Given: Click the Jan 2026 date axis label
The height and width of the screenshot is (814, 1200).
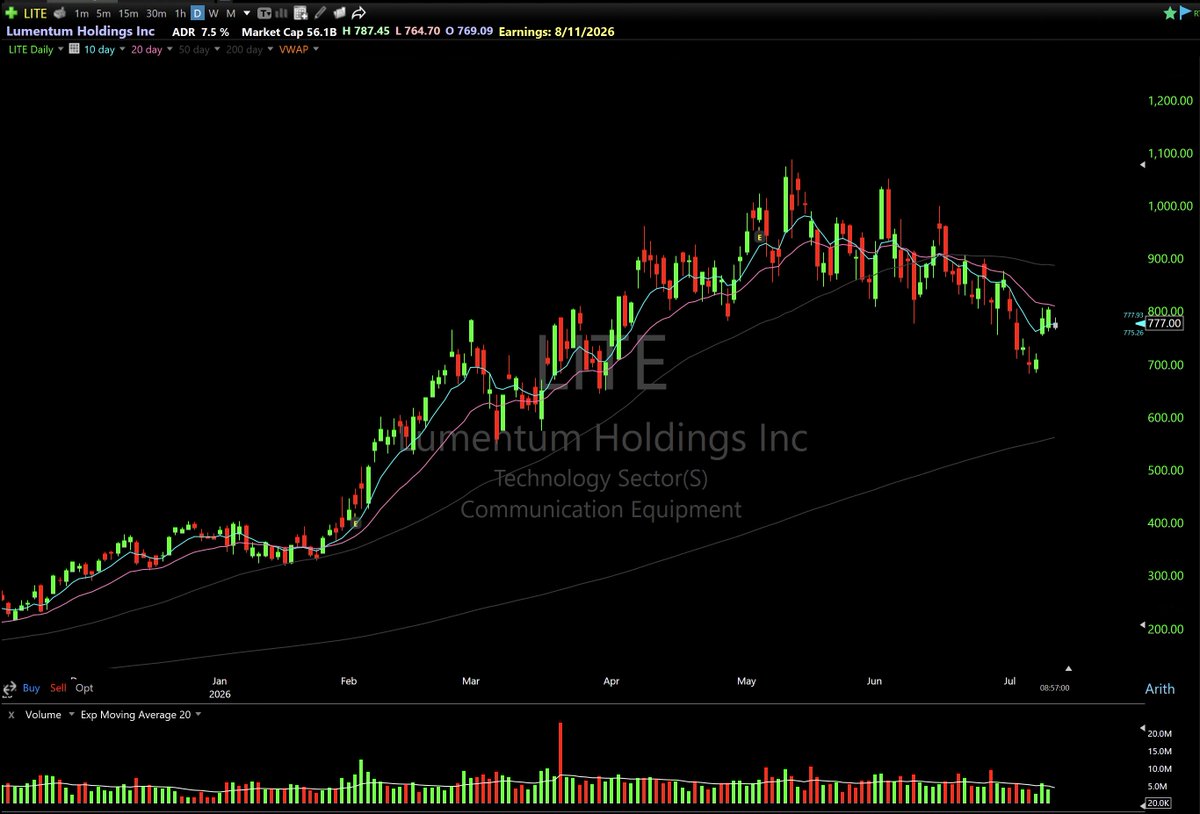Looking at the screenshot, I should point(221,687).
